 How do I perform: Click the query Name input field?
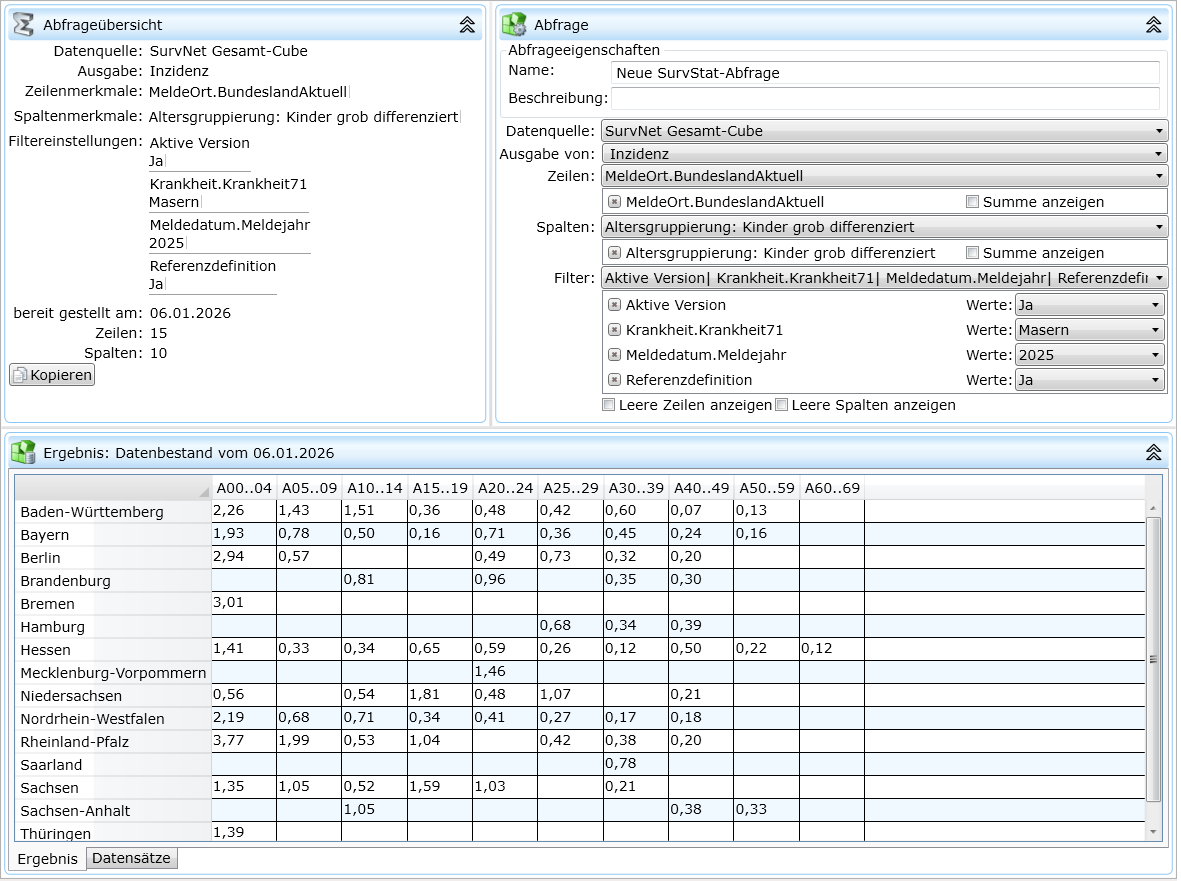pos(884,73)
